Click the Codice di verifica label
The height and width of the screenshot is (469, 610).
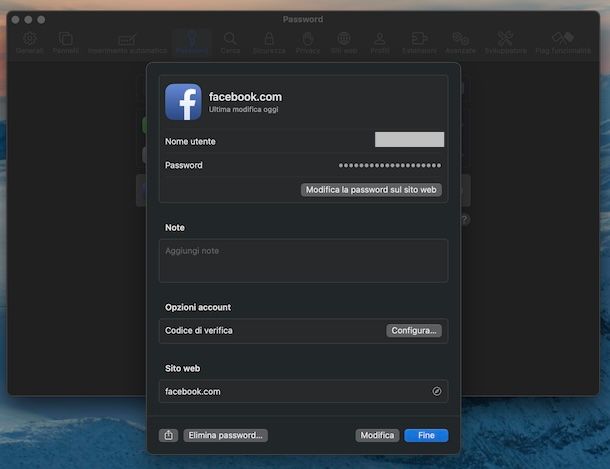[199, 331]
